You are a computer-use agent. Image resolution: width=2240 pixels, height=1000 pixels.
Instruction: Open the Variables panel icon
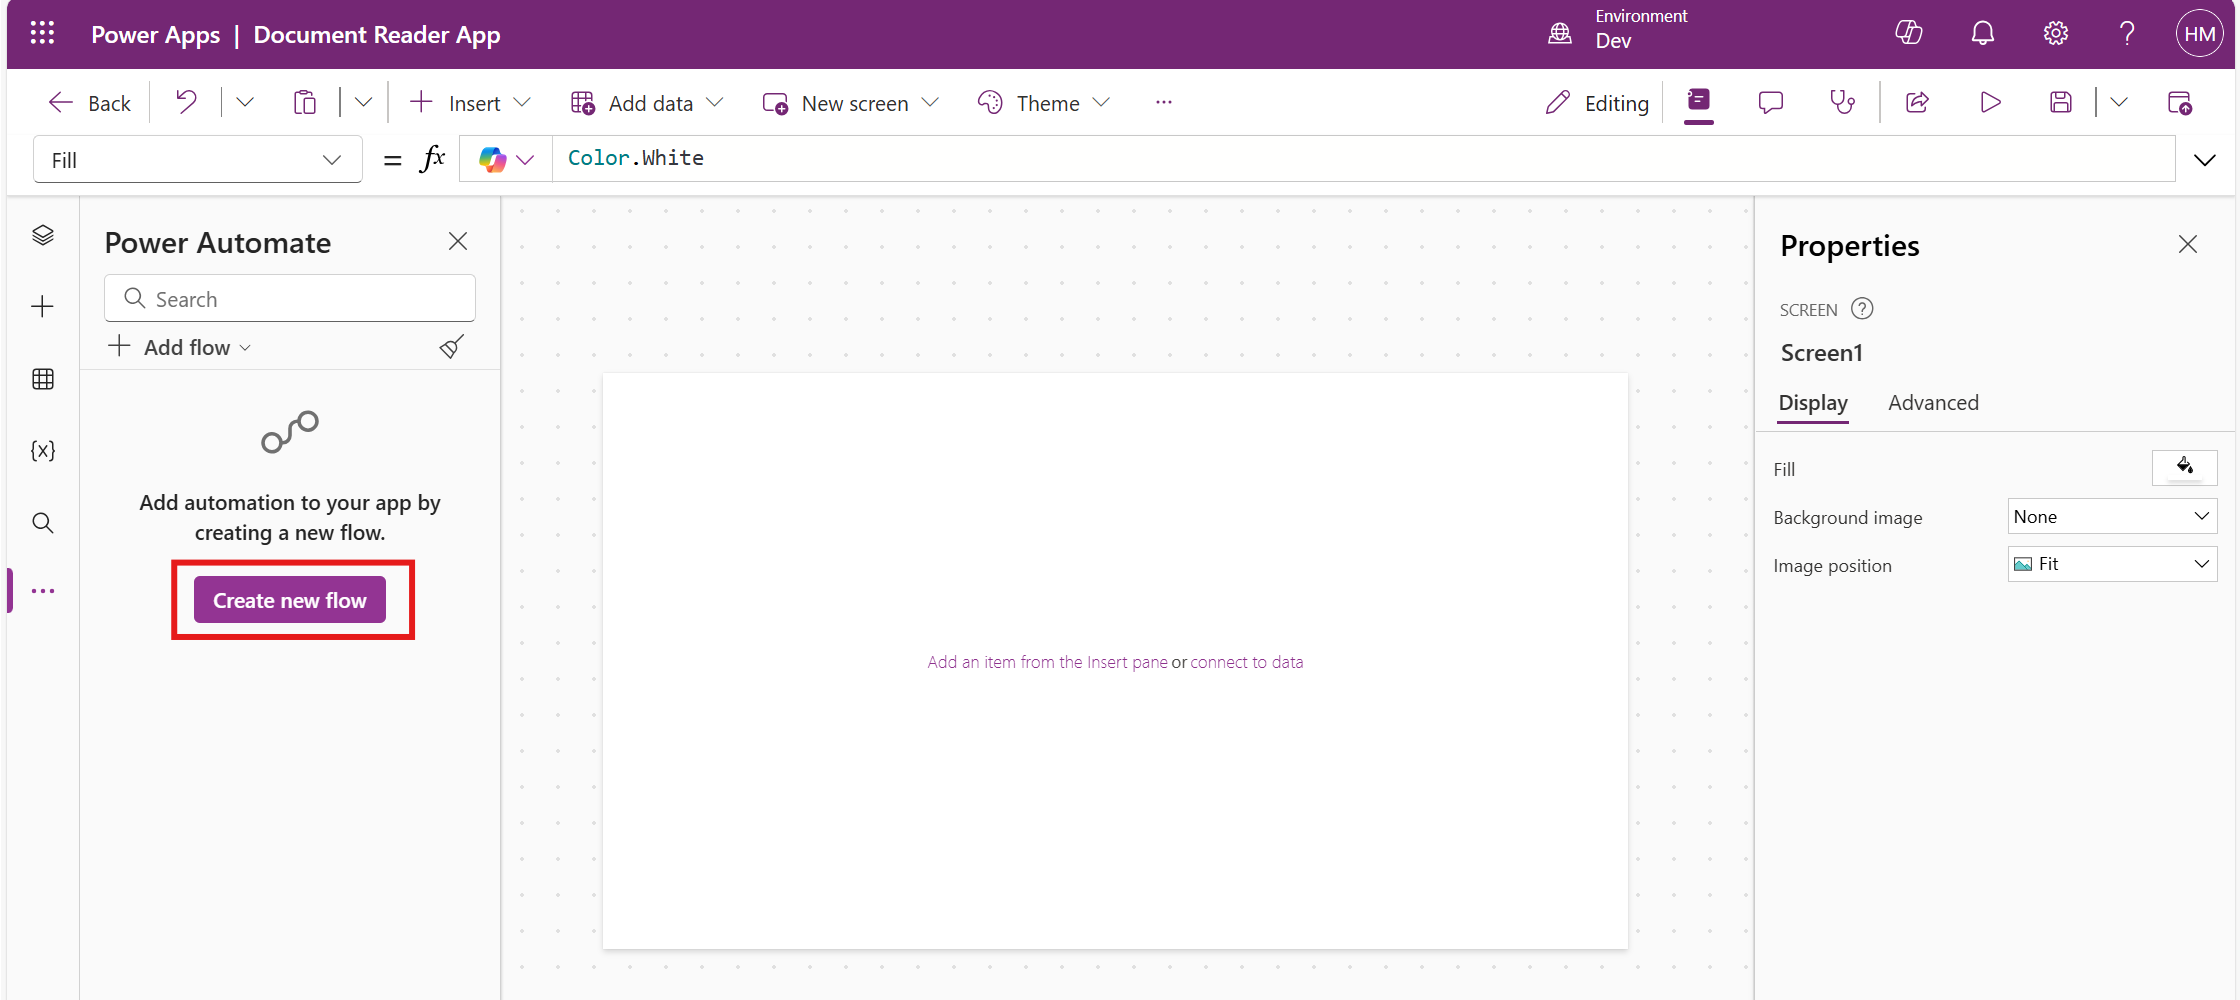42,451
